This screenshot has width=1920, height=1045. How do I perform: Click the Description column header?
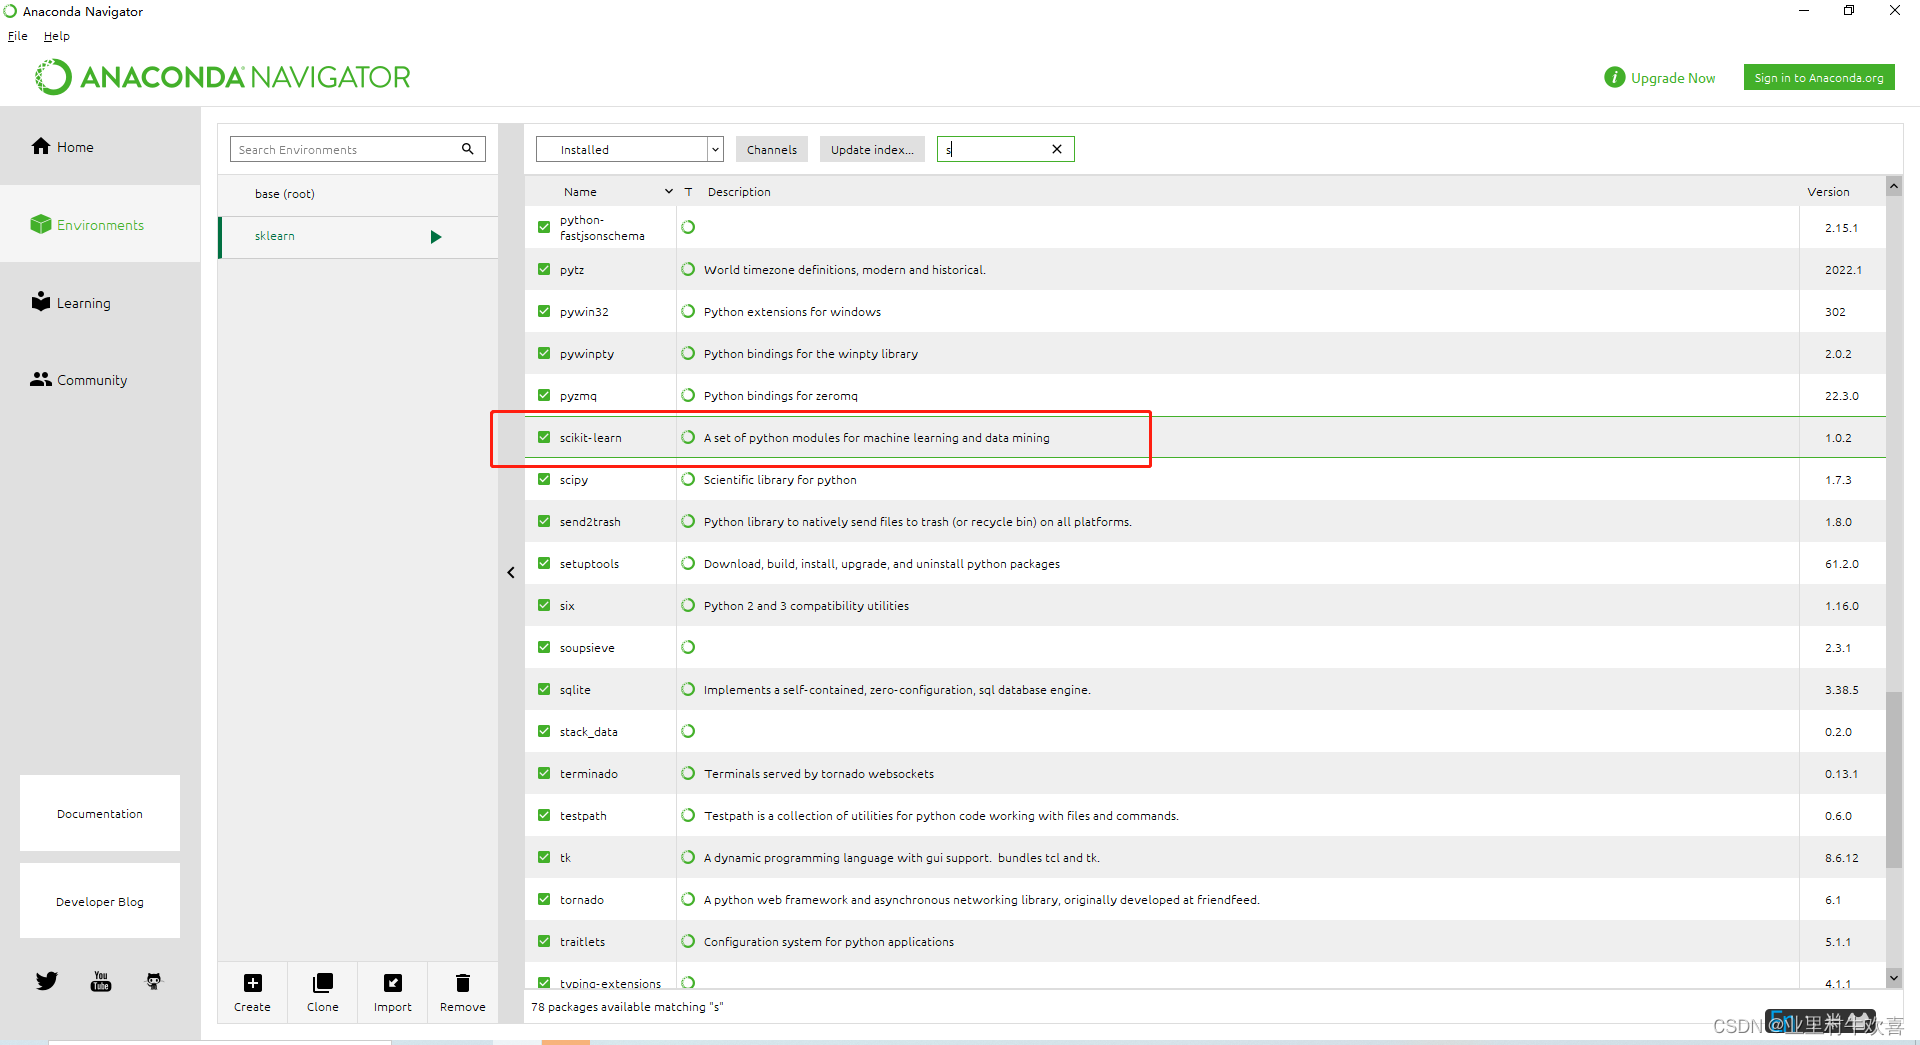(739, 192)
